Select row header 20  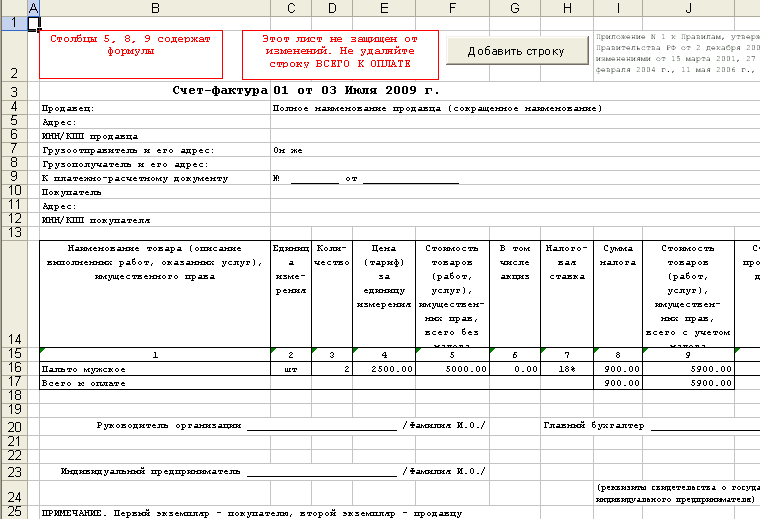[14, 426]
